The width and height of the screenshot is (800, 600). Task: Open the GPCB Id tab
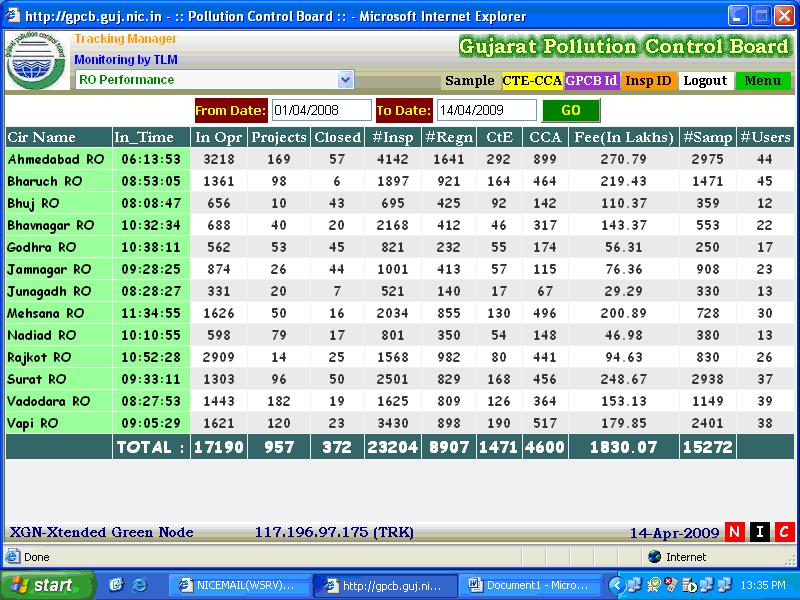pos(591,81)
